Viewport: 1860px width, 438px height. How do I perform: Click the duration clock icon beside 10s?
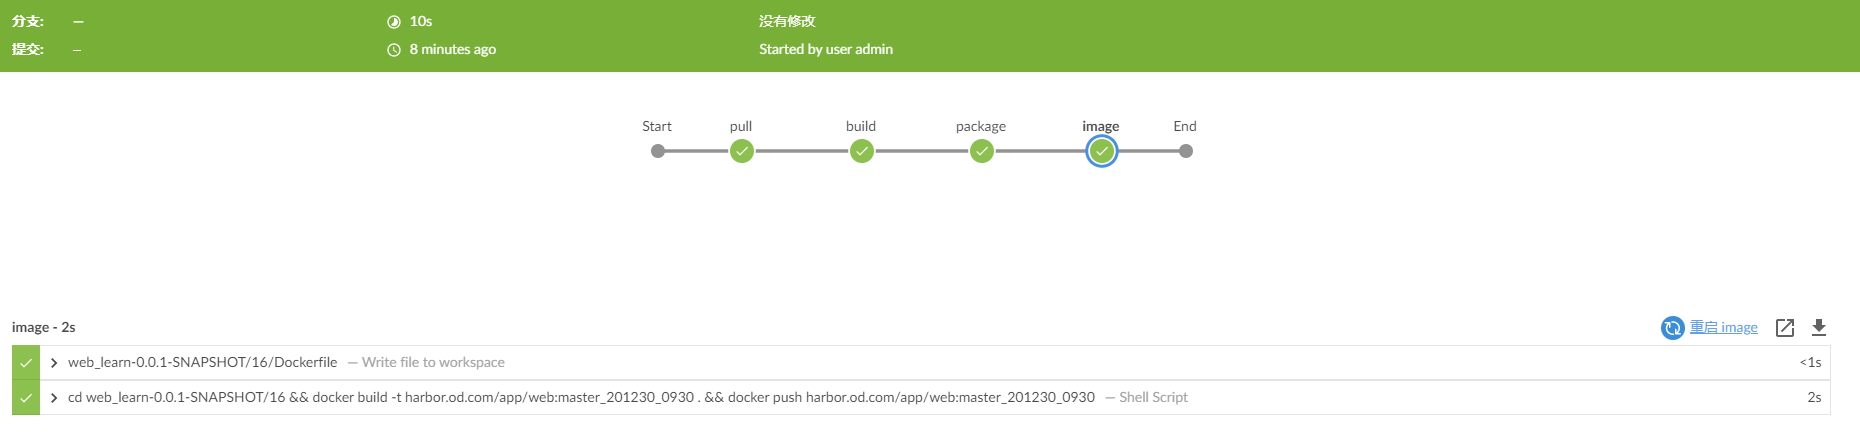[x=394, y=22]
